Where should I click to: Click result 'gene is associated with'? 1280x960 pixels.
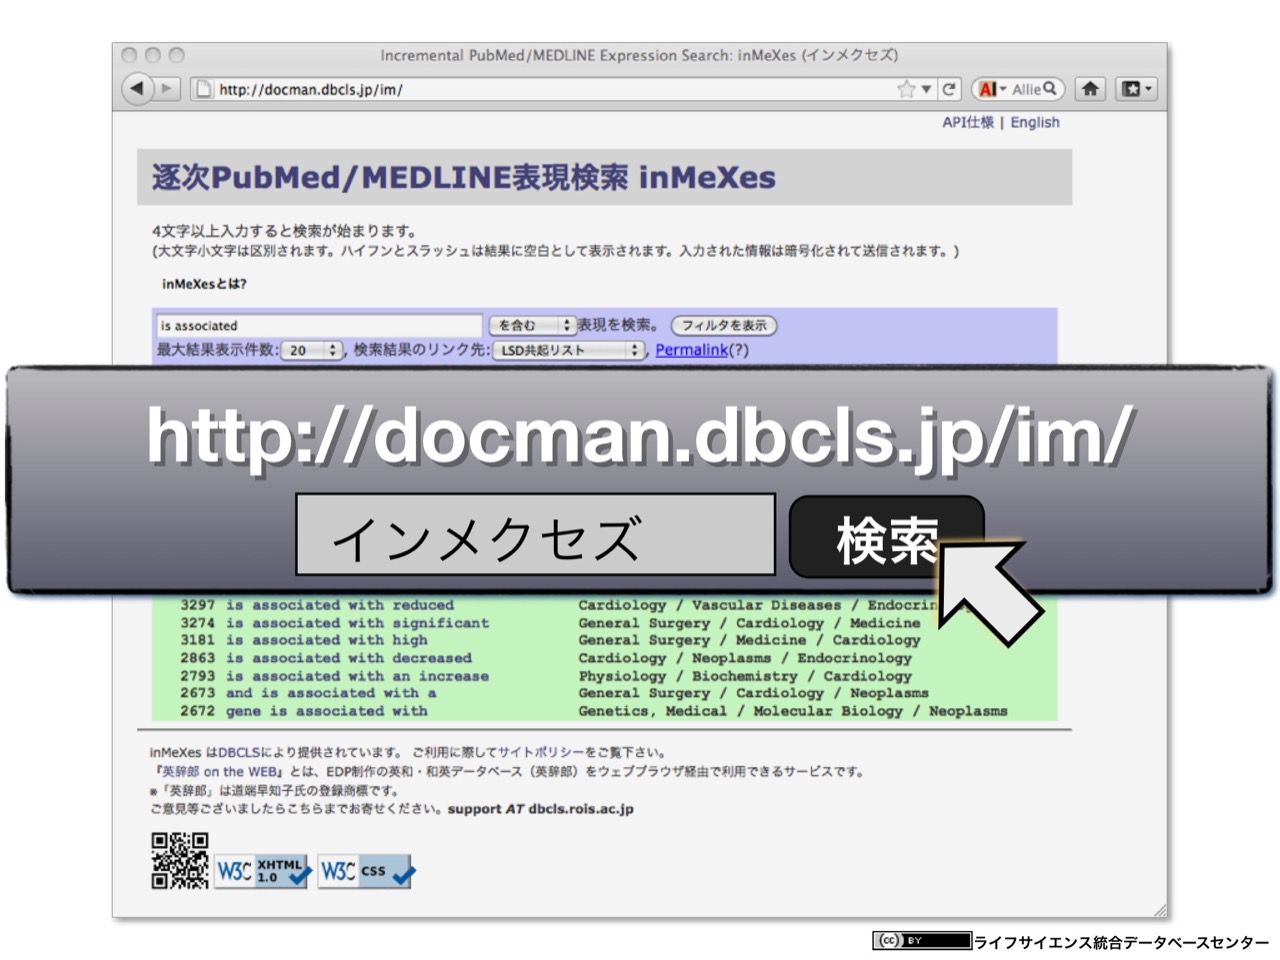point(327,711)
